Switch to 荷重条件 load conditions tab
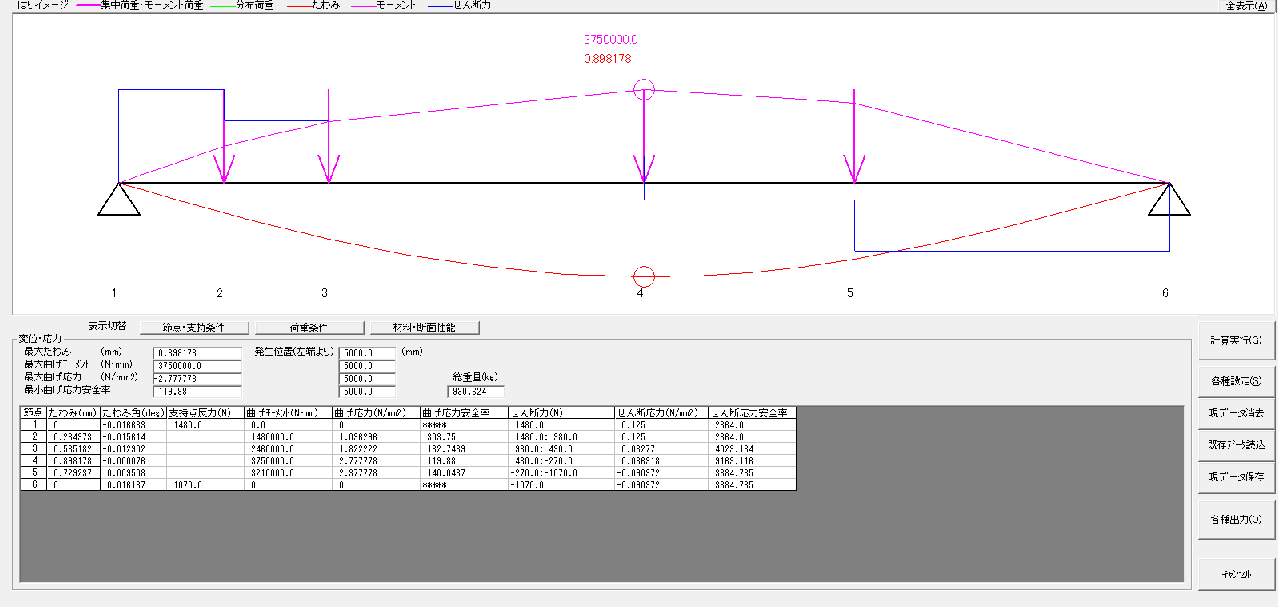The width and height of the screenshot is (1278, 607). [309, 327]
